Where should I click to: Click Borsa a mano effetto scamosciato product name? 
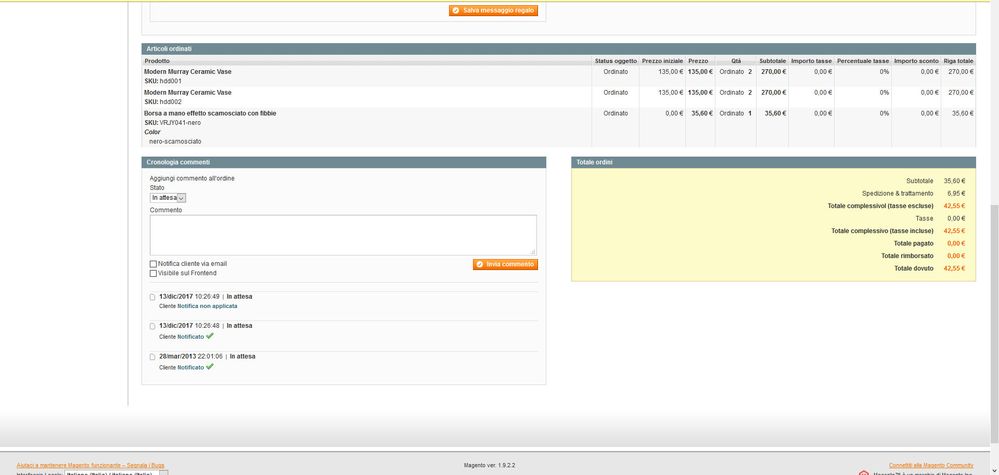pyautogui.click(x=210, y=113)
